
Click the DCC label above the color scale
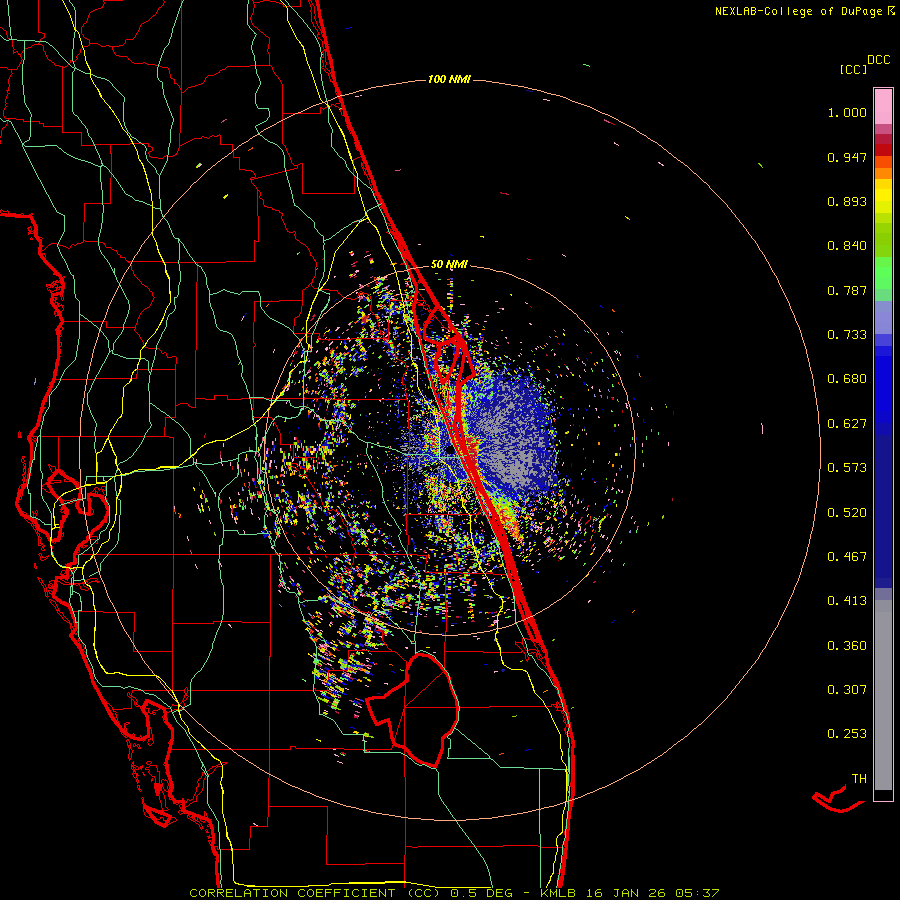[x=878, y=60]
